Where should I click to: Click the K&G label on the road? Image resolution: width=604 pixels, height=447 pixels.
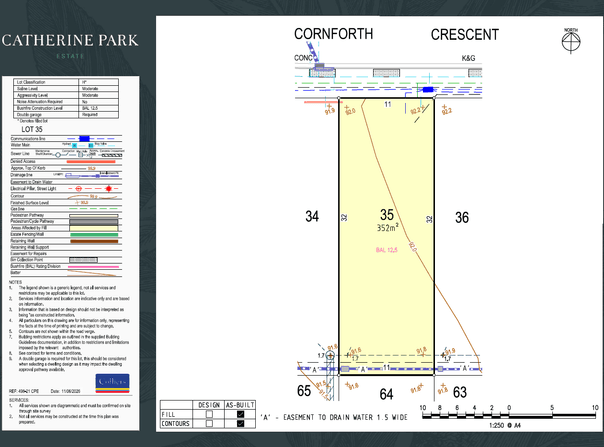tap(468, 58)
